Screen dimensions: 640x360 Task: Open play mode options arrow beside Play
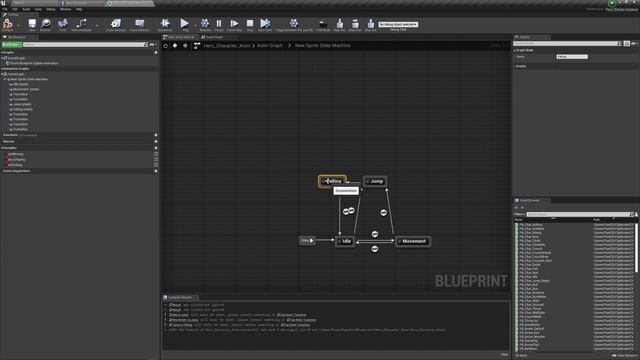[195, 26]
